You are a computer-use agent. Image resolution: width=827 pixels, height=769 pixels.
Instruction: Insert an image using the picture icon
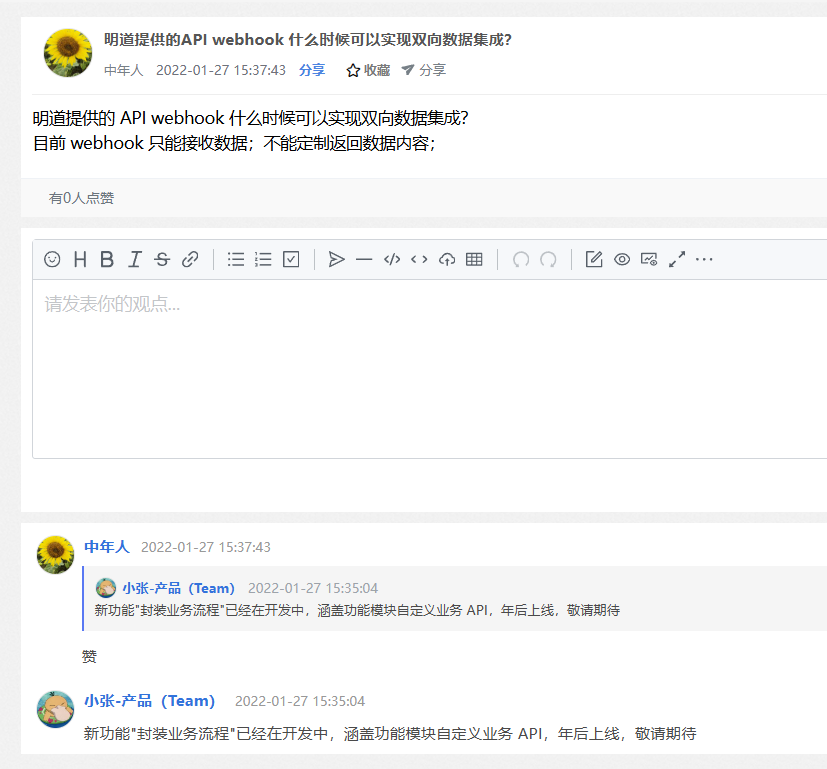[x=648, y=259]
